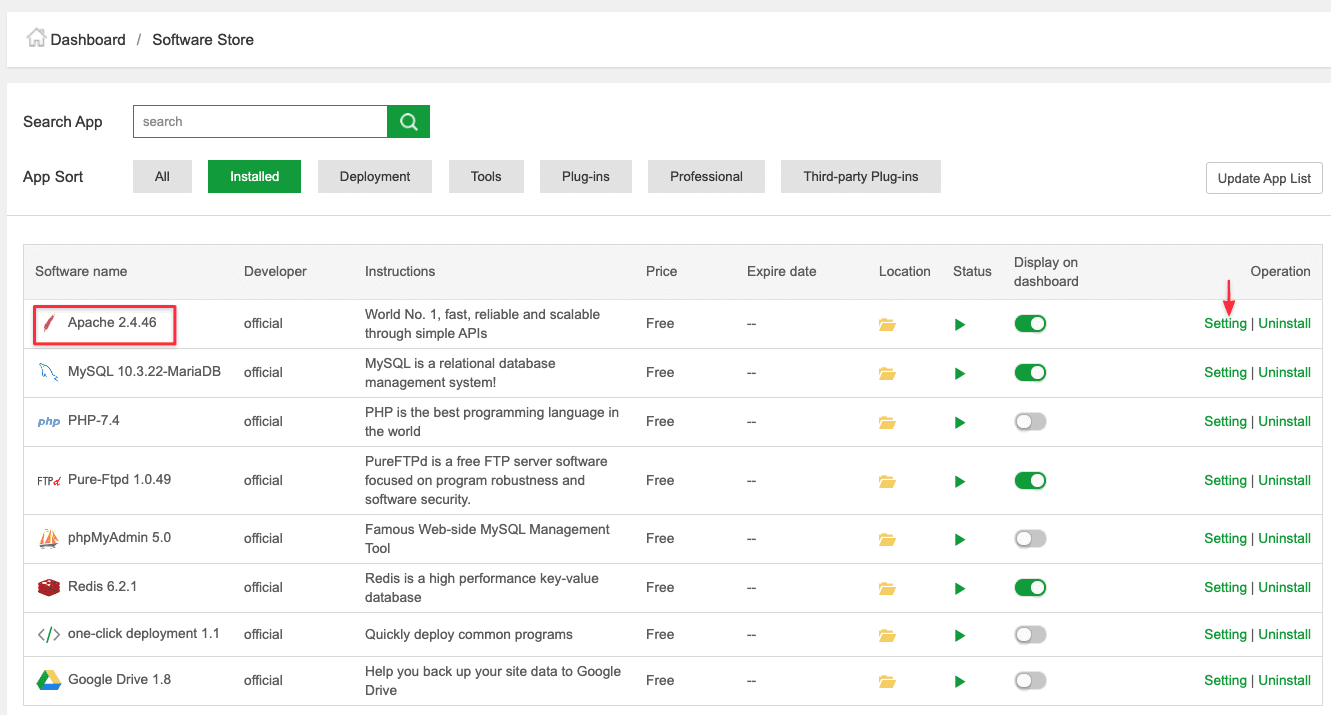Focus the Search App input field
The height and width of the screenshot is (715, 1331).
(x=260, y=122)
